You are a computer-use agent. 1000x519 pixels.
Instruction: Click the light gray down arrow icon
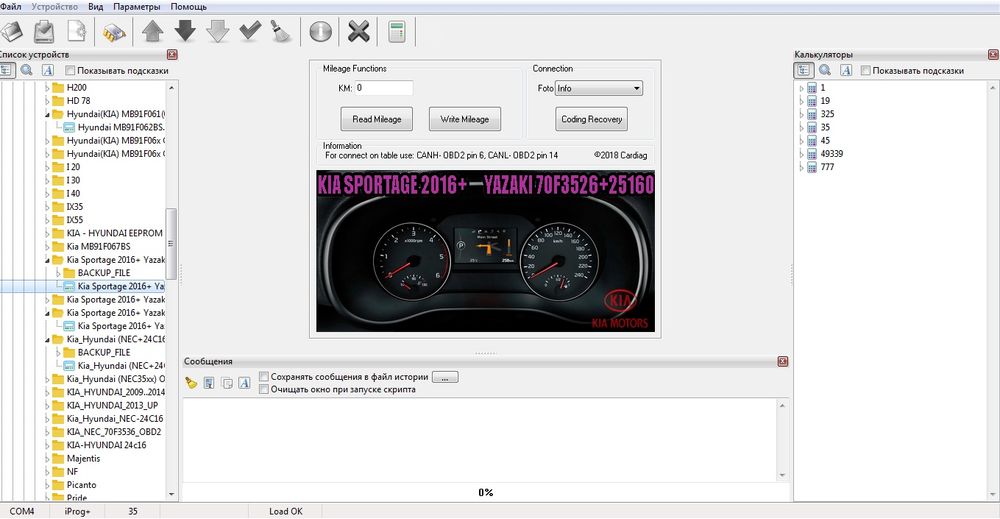tap(217, 31)
